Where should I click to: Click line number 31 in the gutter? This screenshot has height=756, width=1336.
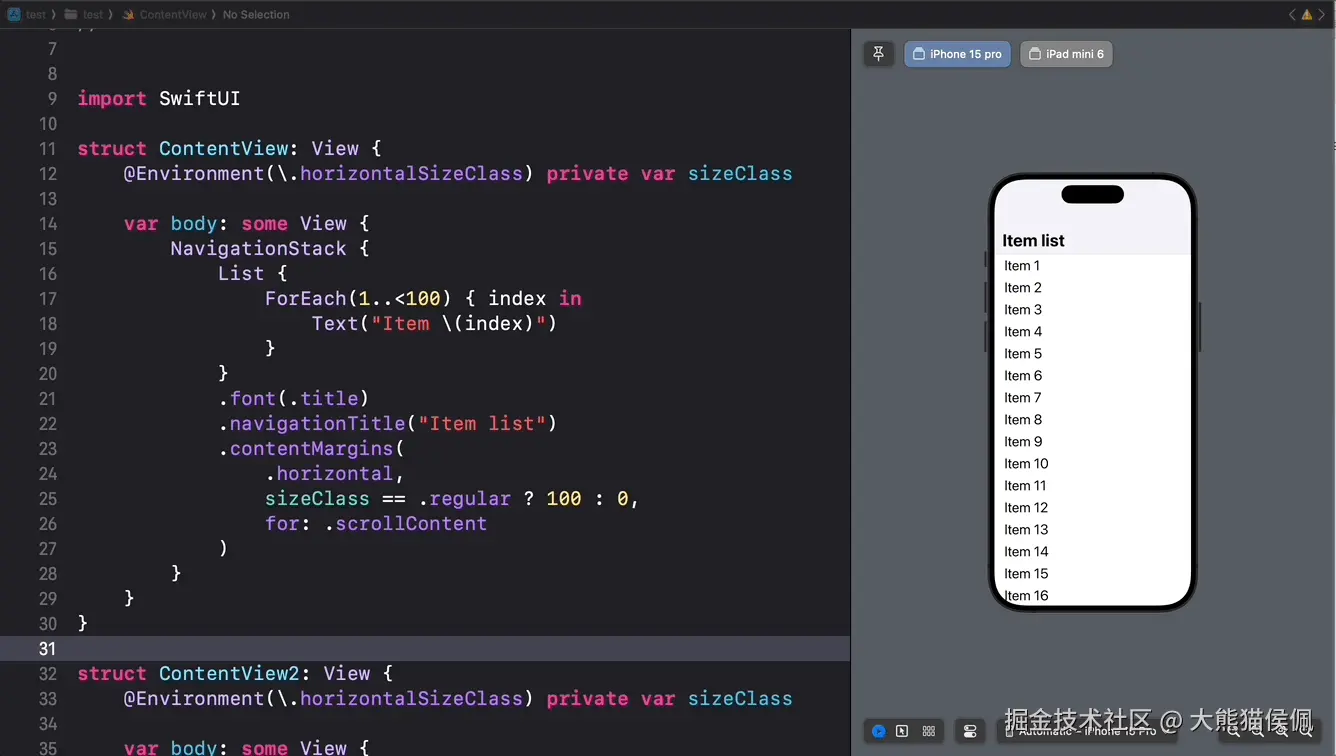pyautogui.click(x=47, y=648)
